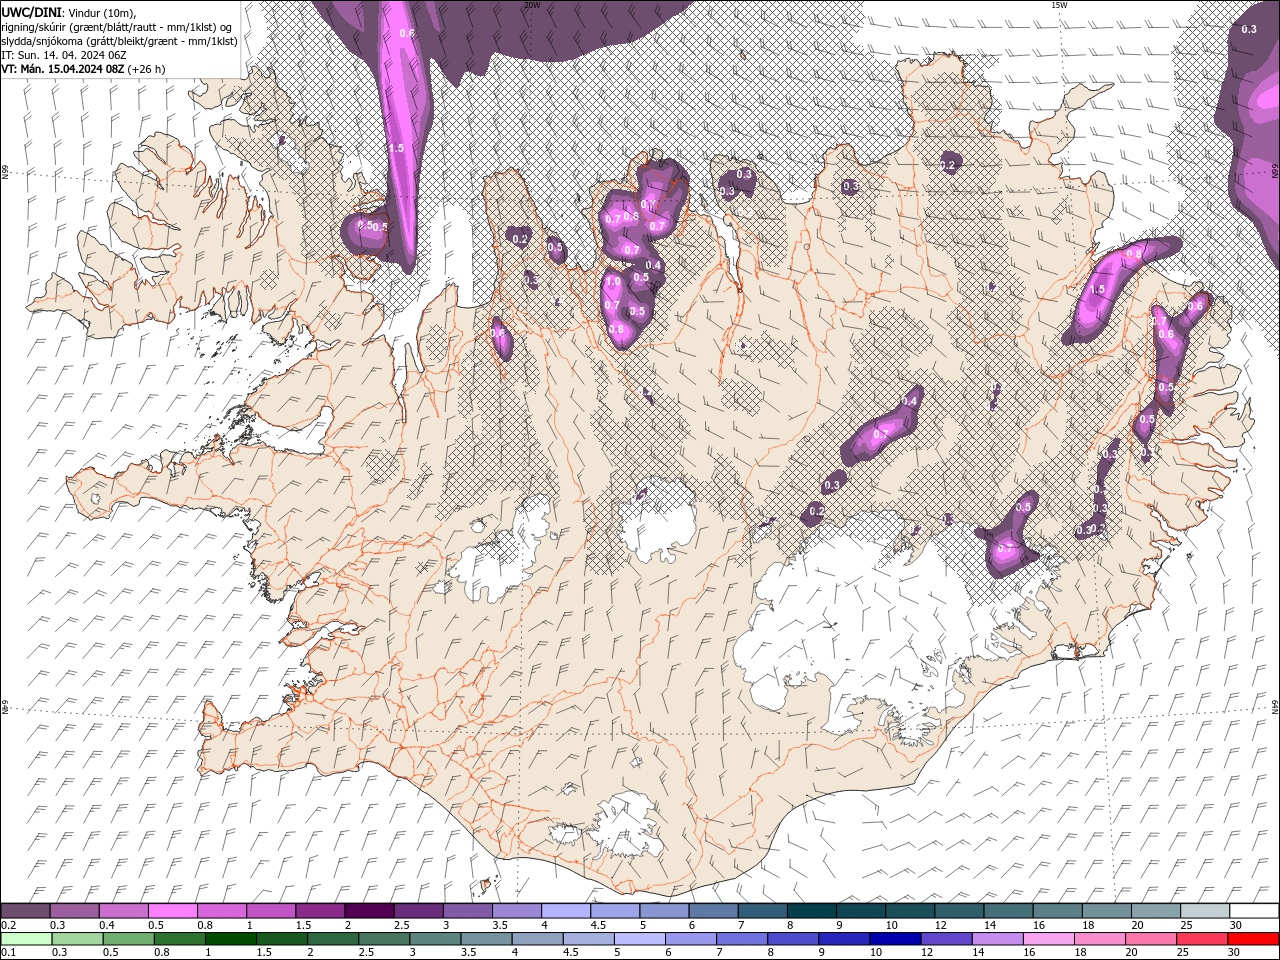1280x960 pixels.
Task: Click rain legend swatch between 6 and 7
Action: point(690,939)
